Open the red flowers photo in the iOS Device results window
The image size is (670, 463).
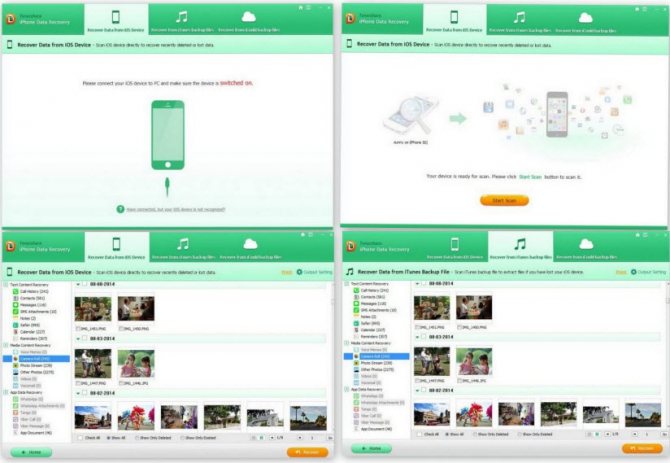(136, 417)
